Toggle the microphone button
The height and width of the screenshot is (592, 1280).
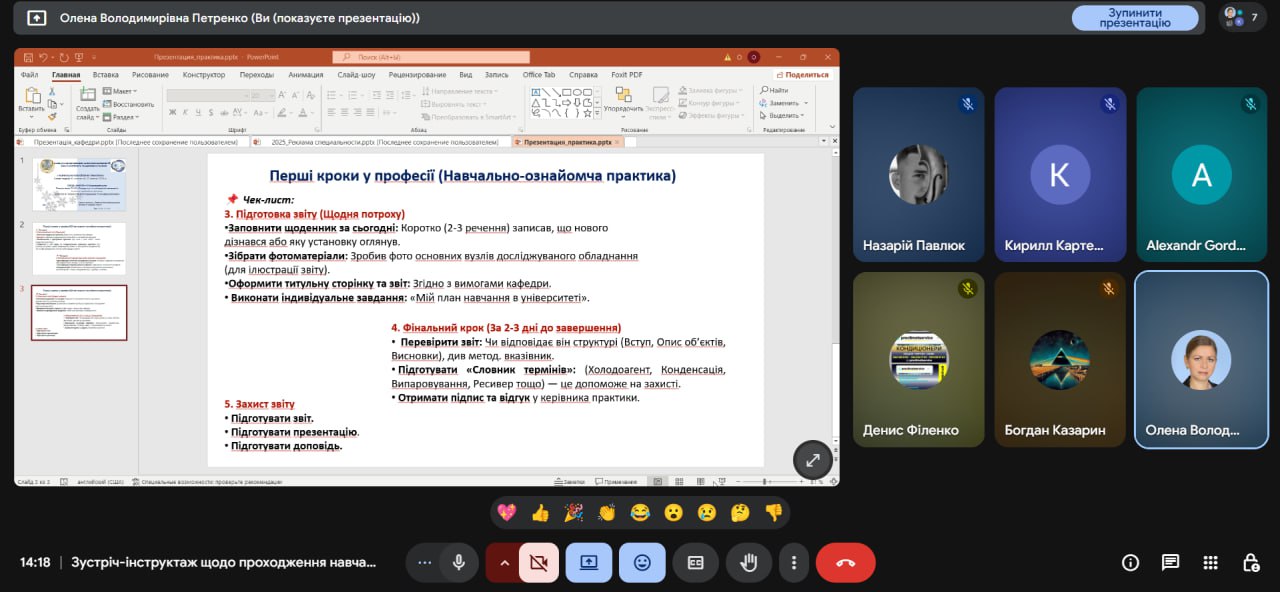click(459, 562)
